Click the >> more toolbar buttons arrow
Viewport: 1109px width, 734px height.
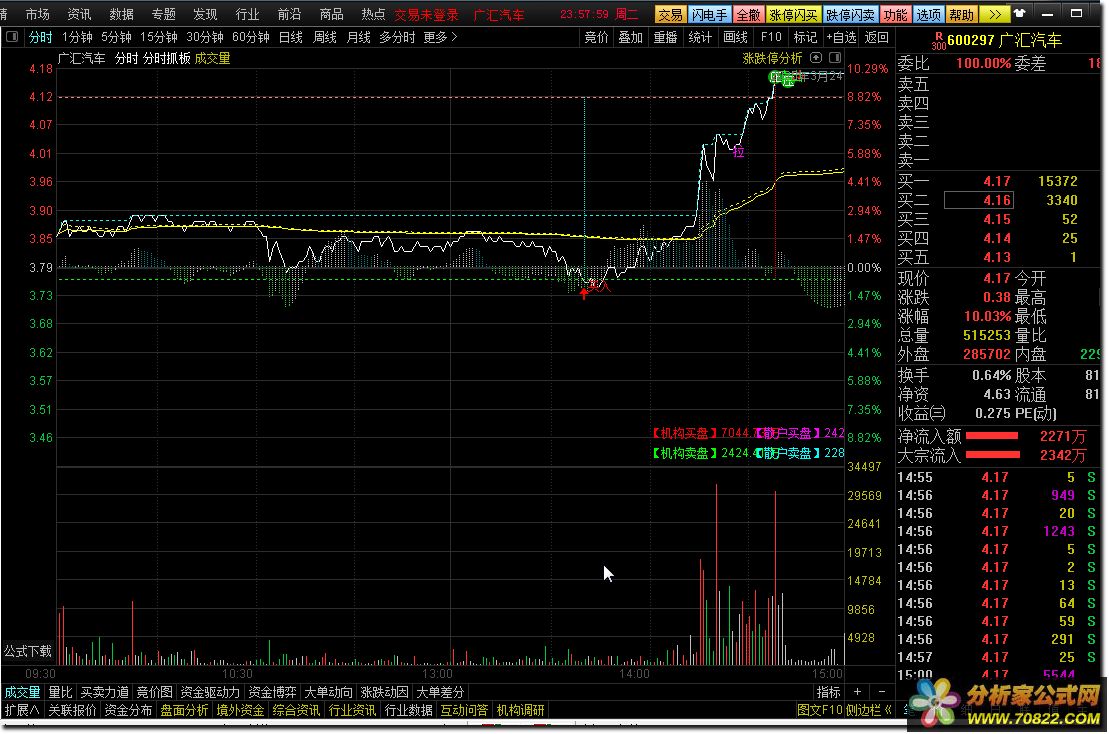tap(993, 15)
